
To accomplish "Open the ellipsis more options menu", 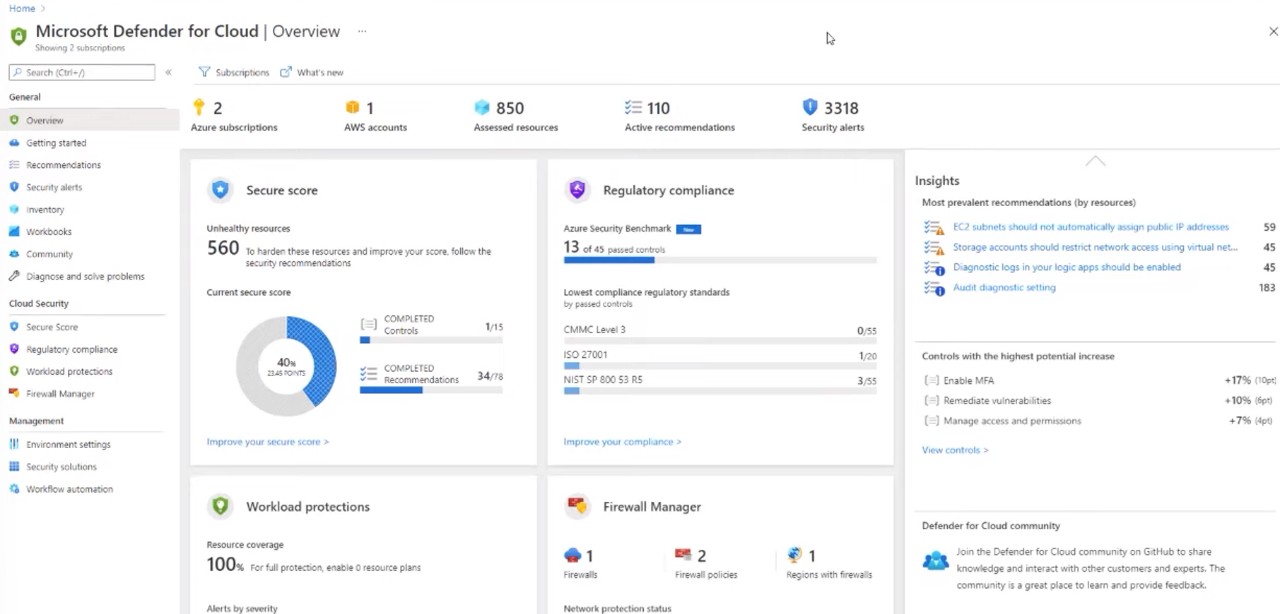I will point(362,31).
